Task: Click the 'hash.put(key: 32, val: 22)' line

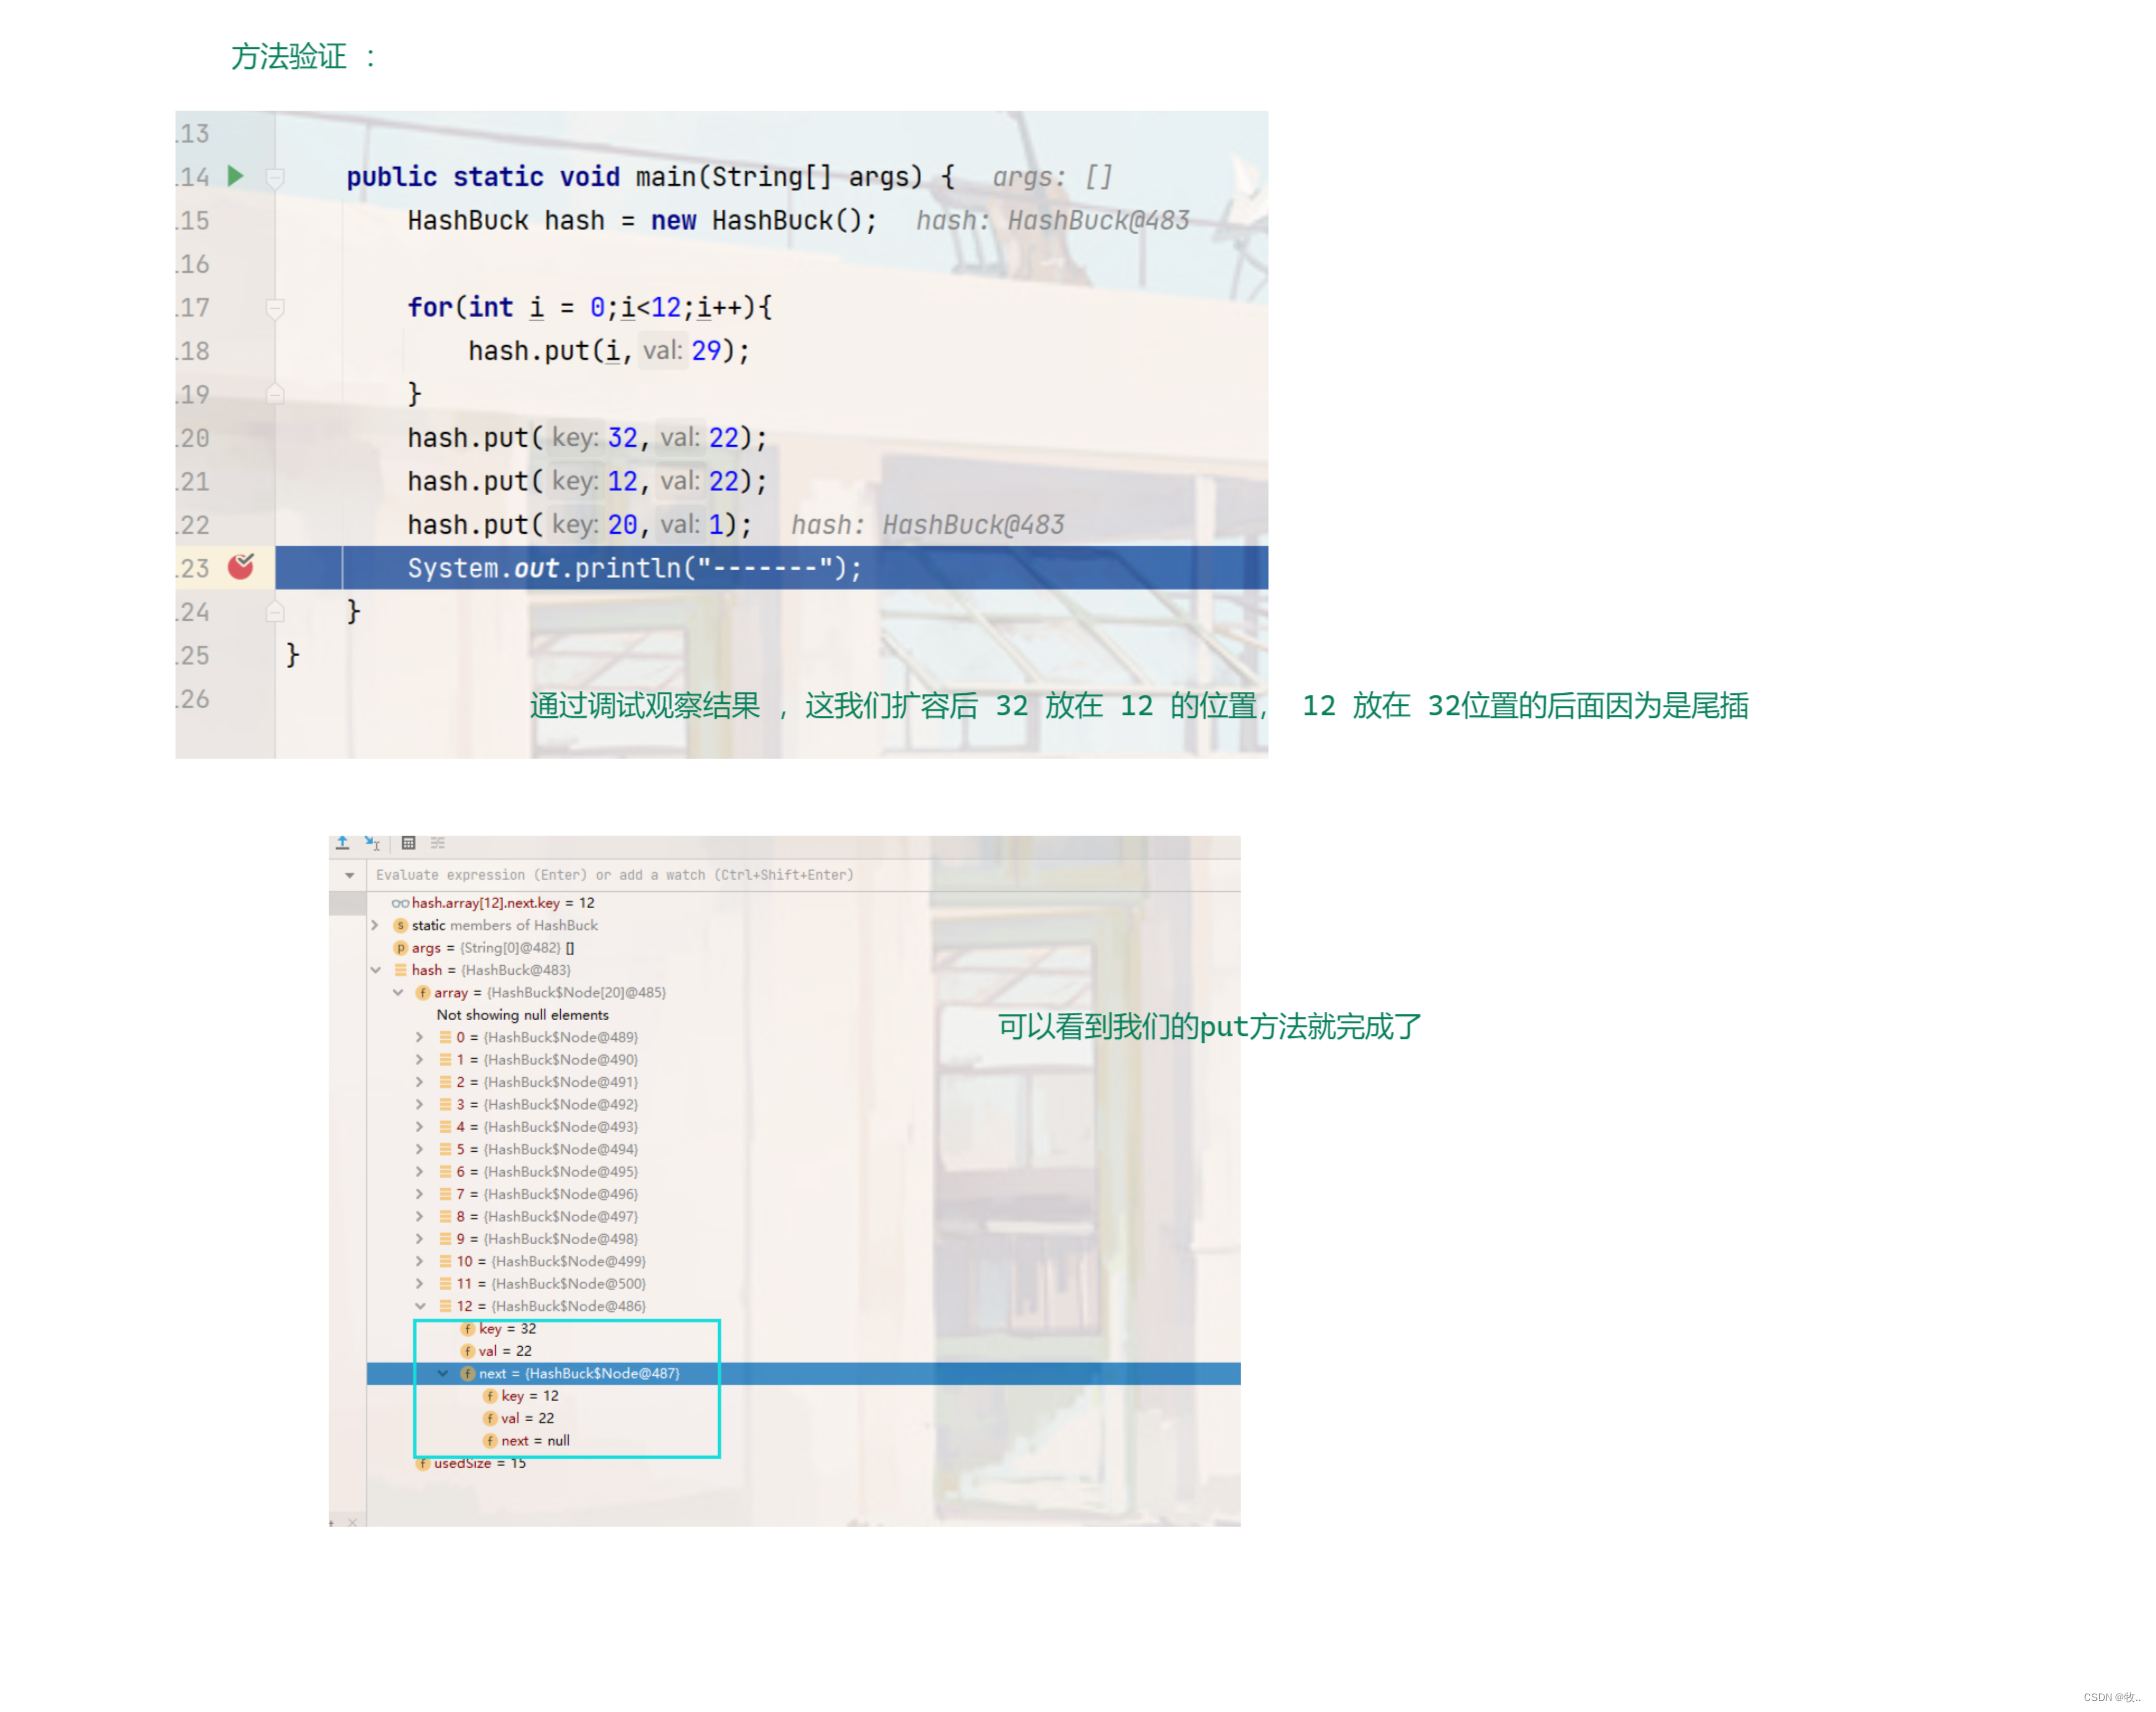Action: click(x=587, y=437)
